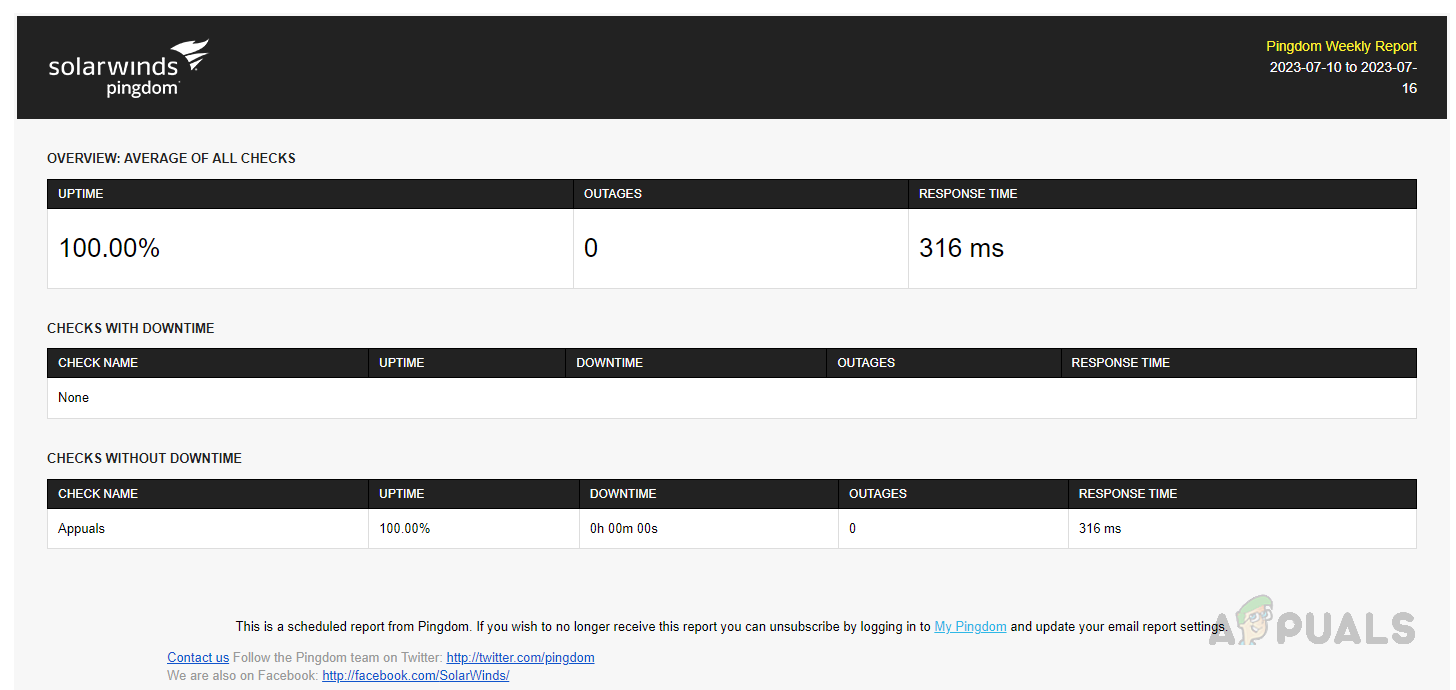Click the overview response time 316 ms
This screenshot has width=1456, height=690.
click(x=961, y=248)
